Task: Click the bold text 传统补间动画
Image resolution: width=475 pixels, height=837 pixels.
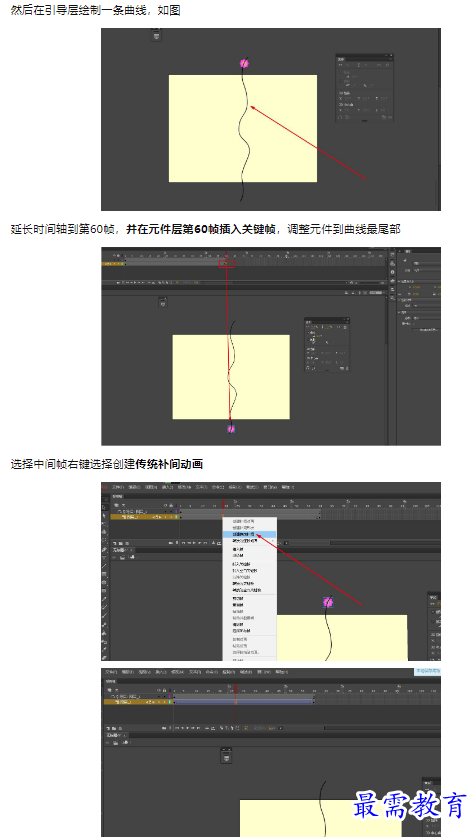Action: click(169, 464)
